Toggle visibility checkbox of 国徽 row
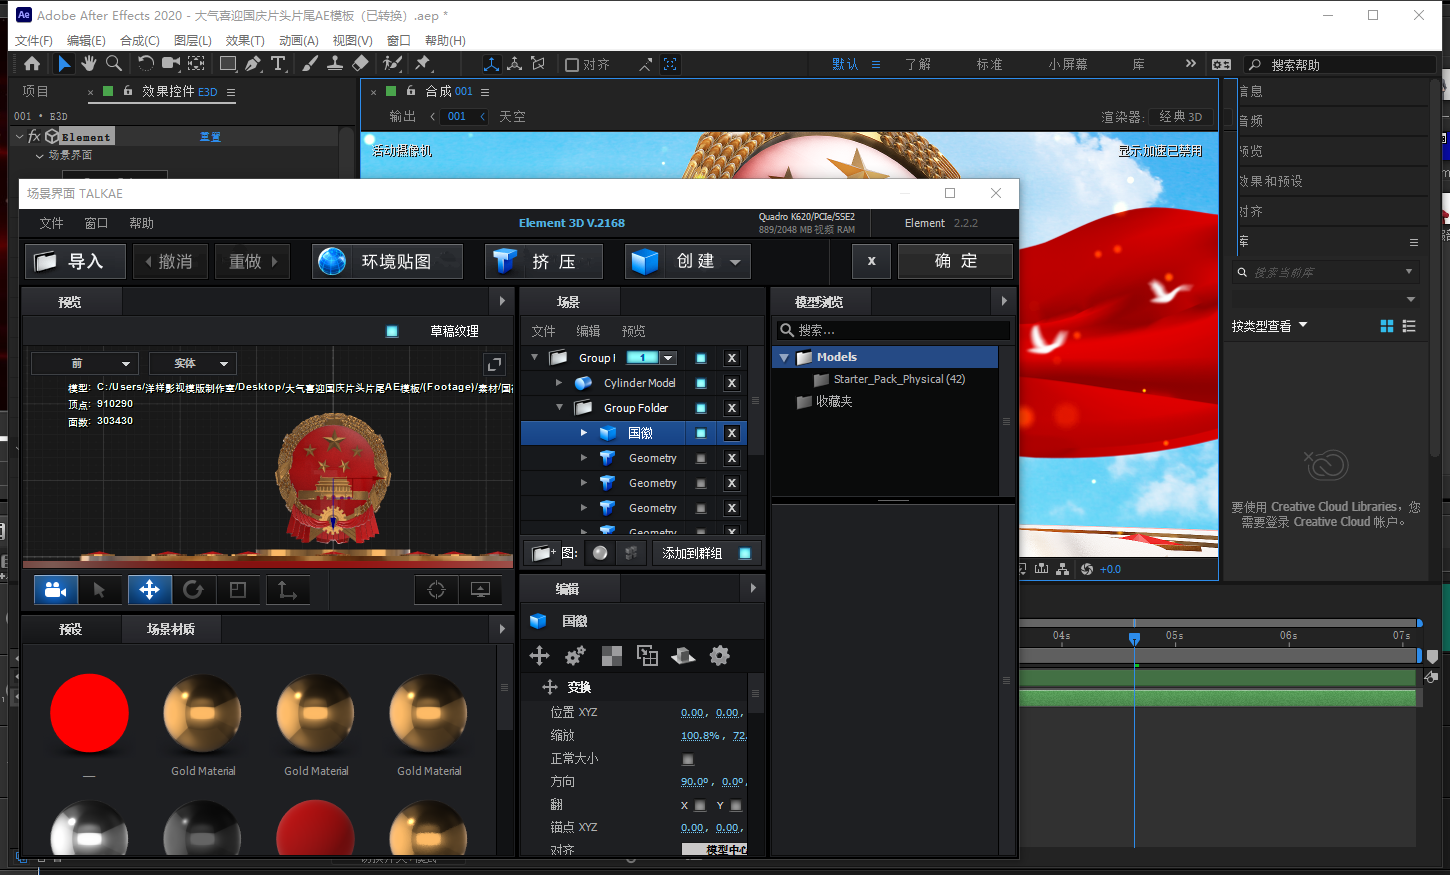Viewport: 1450px width, 875px height. click(701, 433)
